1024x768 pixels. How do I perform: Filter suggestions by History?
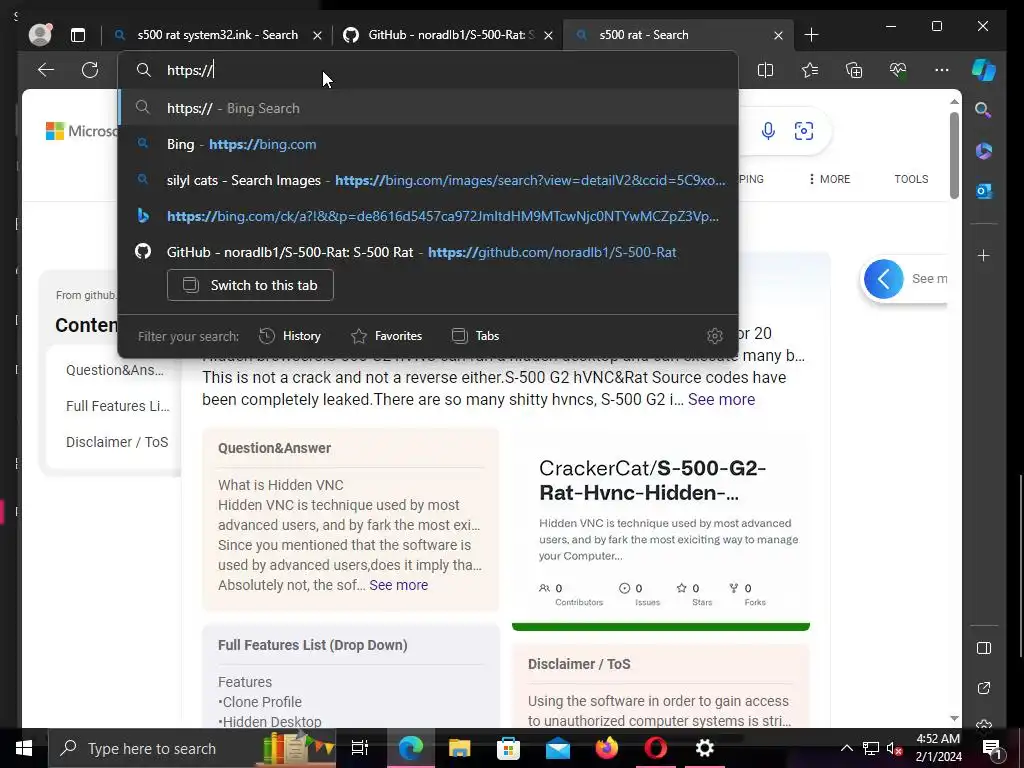[290, 336]
